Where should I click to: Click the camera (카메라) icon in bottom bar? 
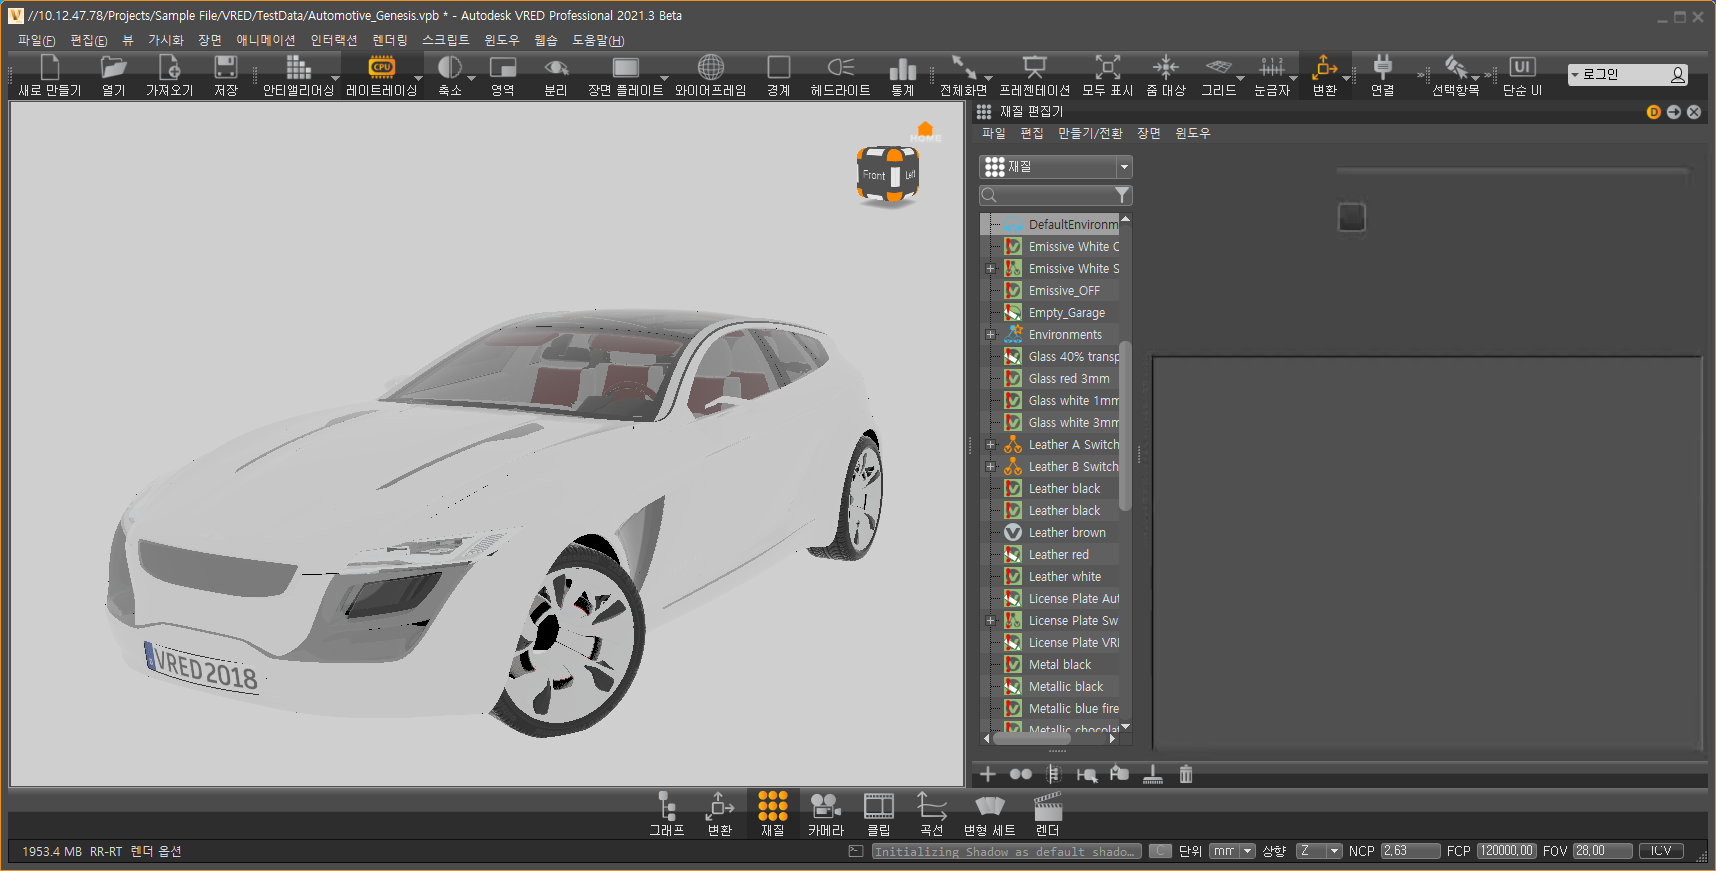tap(825, 807)
